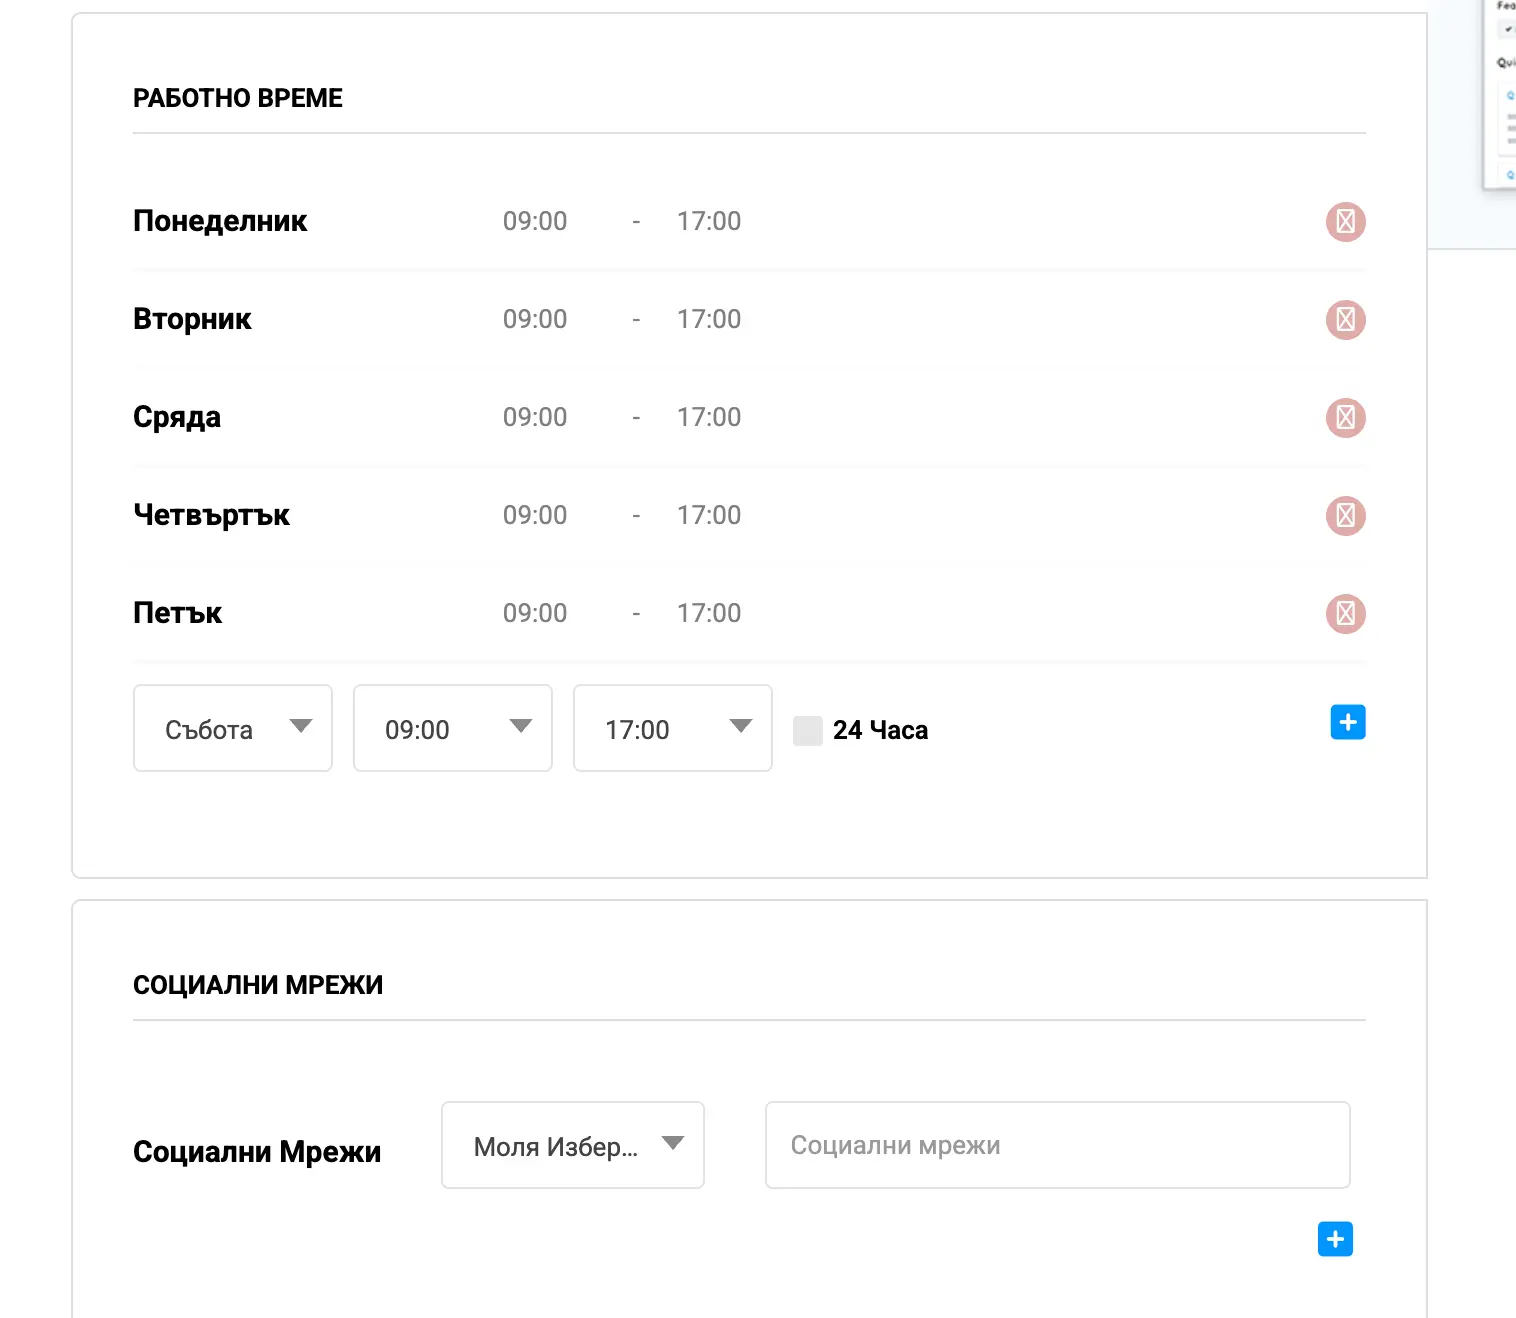The height and width of the screenshot is (1318, 1516).
Task: Click Вторник's 17:00 end time value
Action: [x=708, y=319]
